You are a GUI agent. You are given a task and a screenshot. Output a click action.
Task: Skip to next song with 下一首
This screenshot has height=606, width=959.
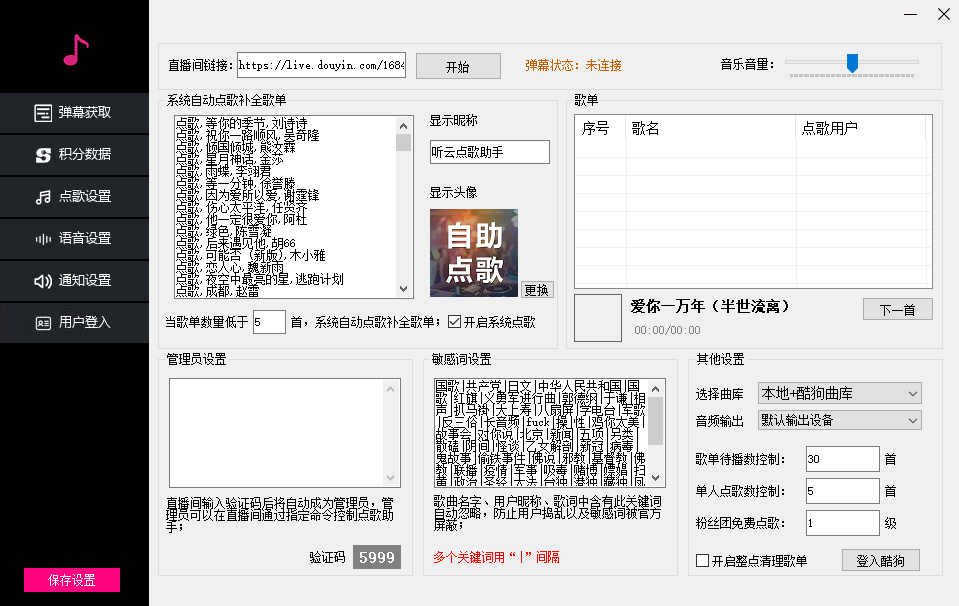click(897, 309)
